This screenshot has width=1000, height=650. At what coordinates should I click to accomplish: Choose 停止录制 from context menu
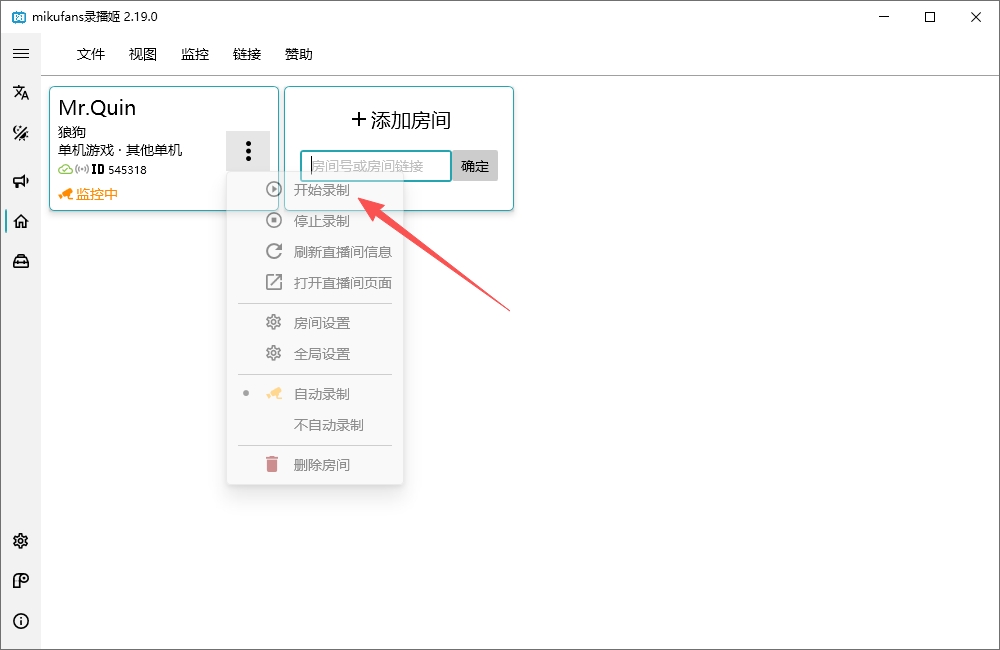315,221
